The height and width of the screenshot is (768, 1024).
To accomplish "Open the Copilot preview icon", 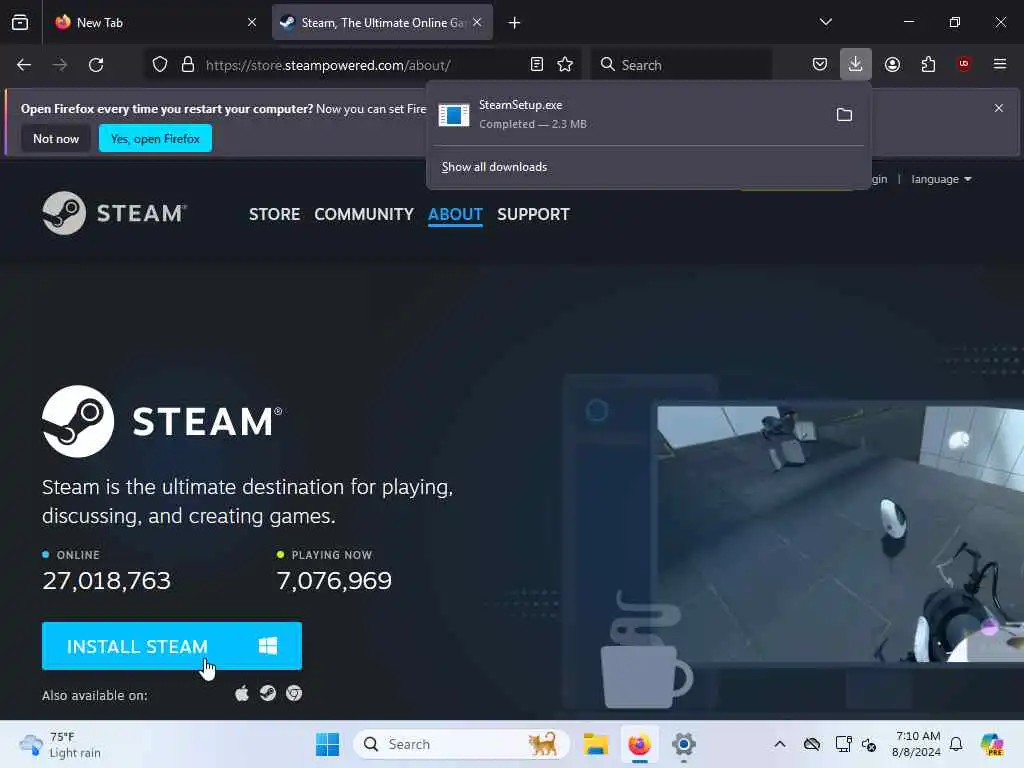I will pyautogui.click(x=992, y=744).
